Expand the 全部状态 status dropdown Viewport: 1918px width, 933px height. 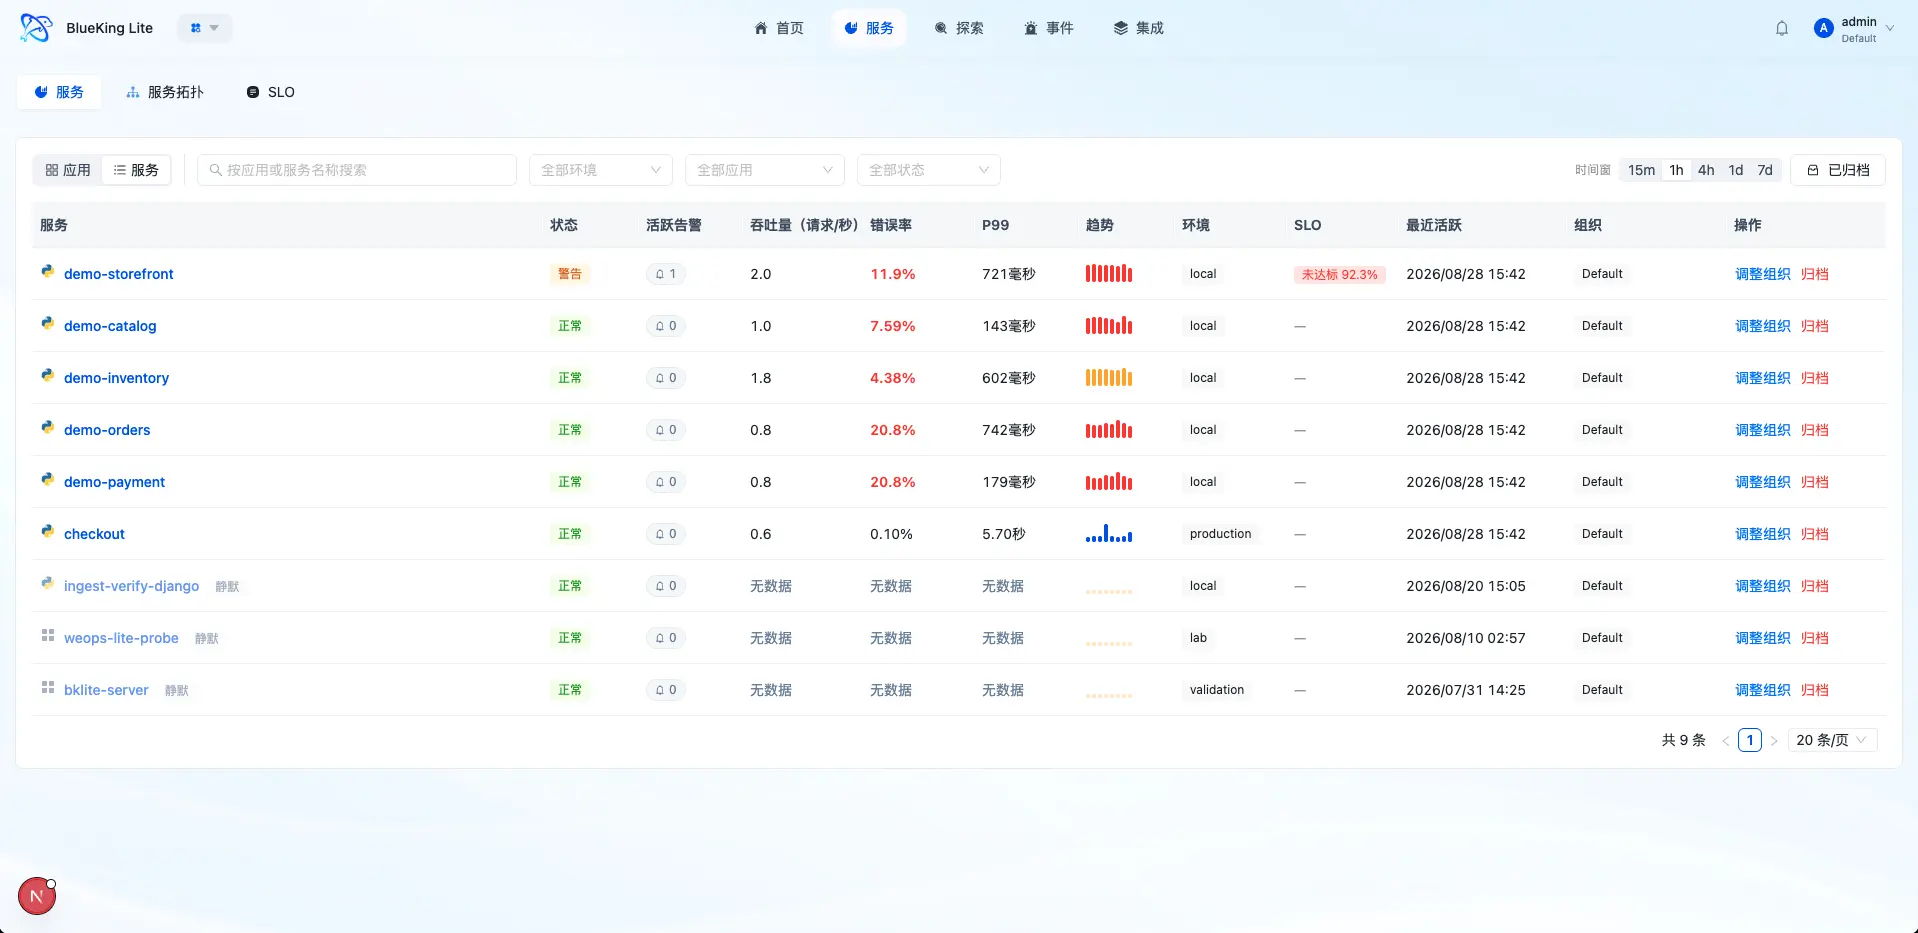click(929, 170)
